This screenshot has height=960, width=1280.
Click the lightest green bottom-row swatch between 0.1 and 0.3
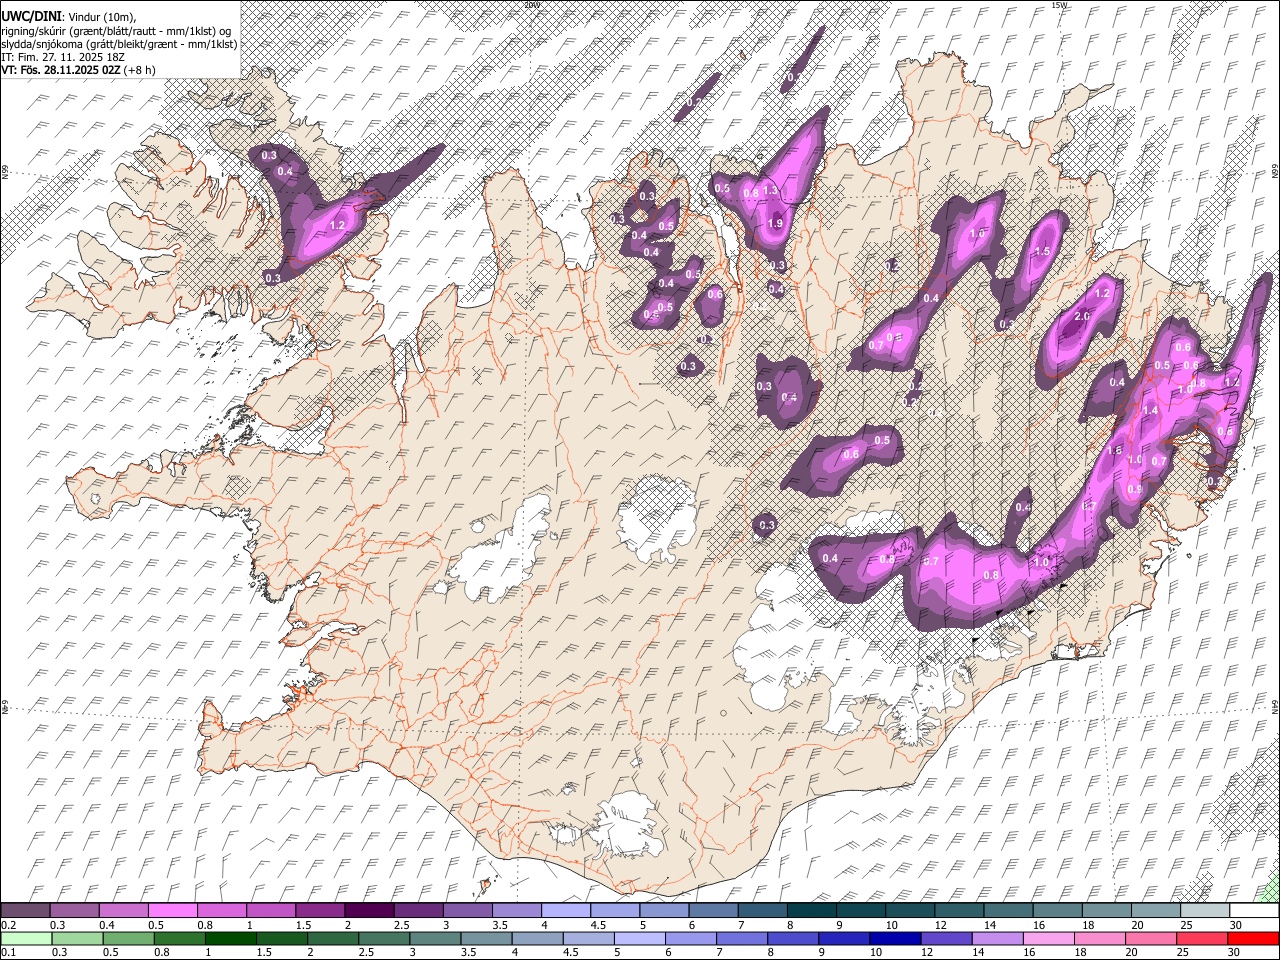click(x=26, y=939)
